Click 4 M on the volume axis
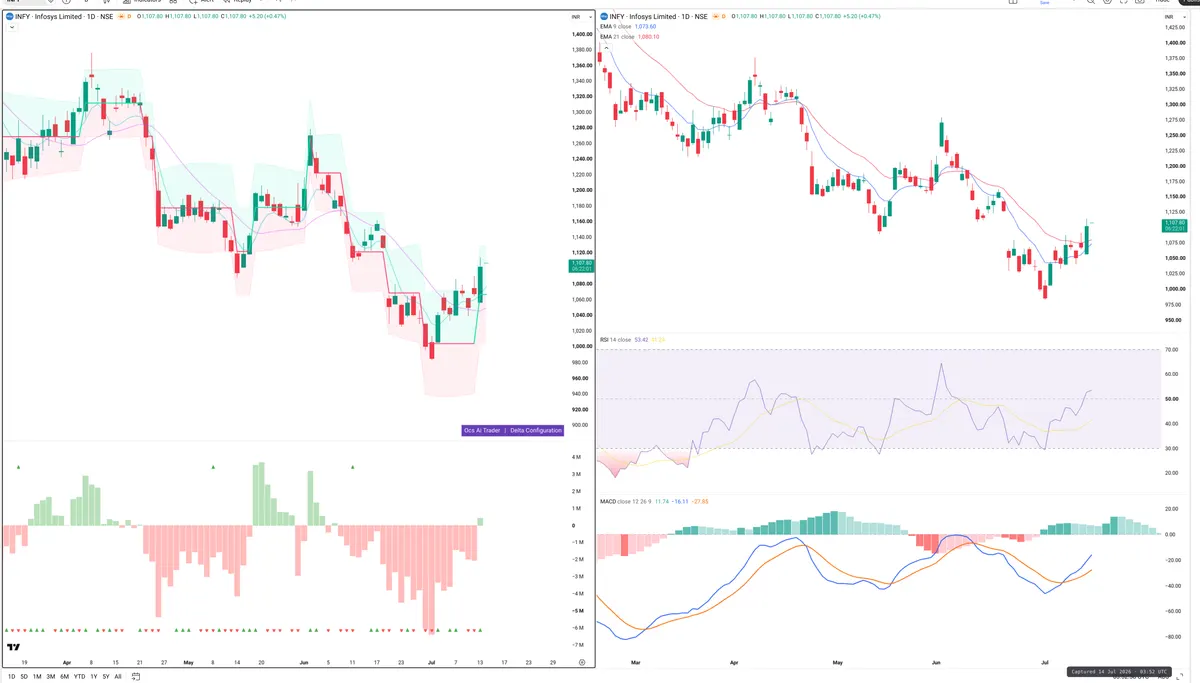1200x683 pixels. [577, 457]
